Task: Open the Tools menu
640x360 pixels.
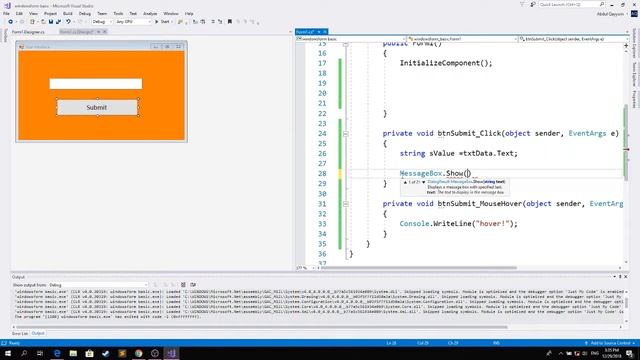Action: point(118,13)
